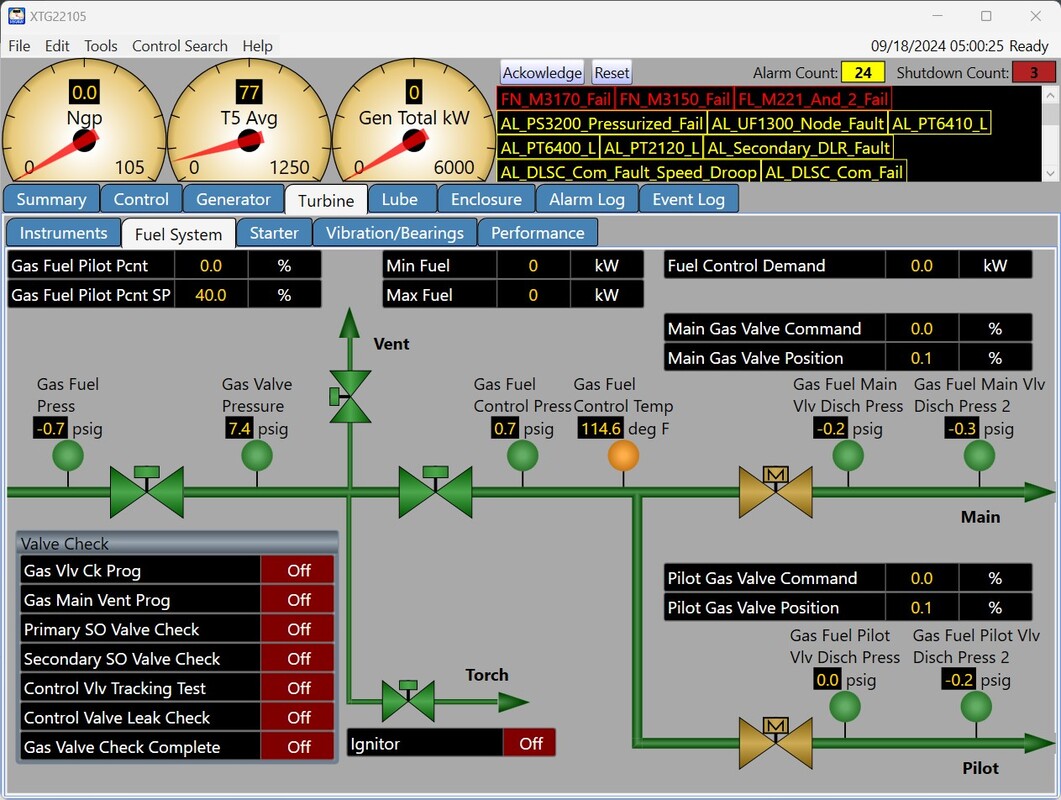Click the T5 Avg gauge dial

[x=249, y=122]
